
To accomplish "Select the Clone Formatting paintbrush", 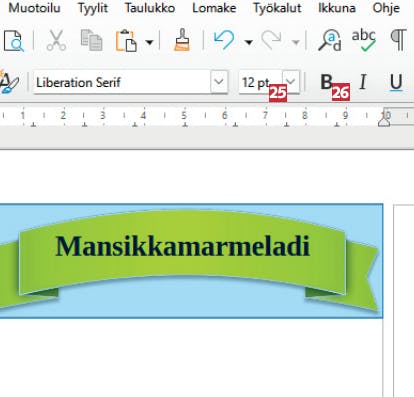I will [182, 40].
